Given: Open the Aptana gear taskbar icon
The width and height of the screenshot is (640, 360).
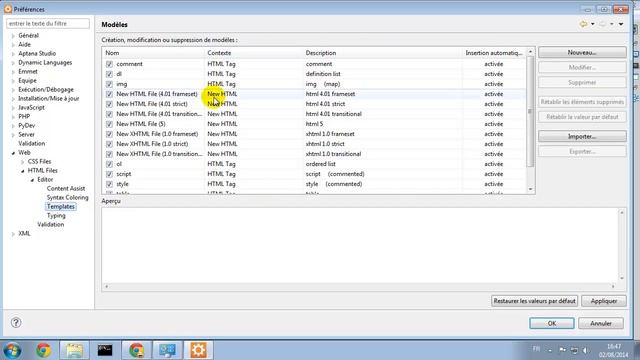Looking at the screenshot, I should pos(198,350).
